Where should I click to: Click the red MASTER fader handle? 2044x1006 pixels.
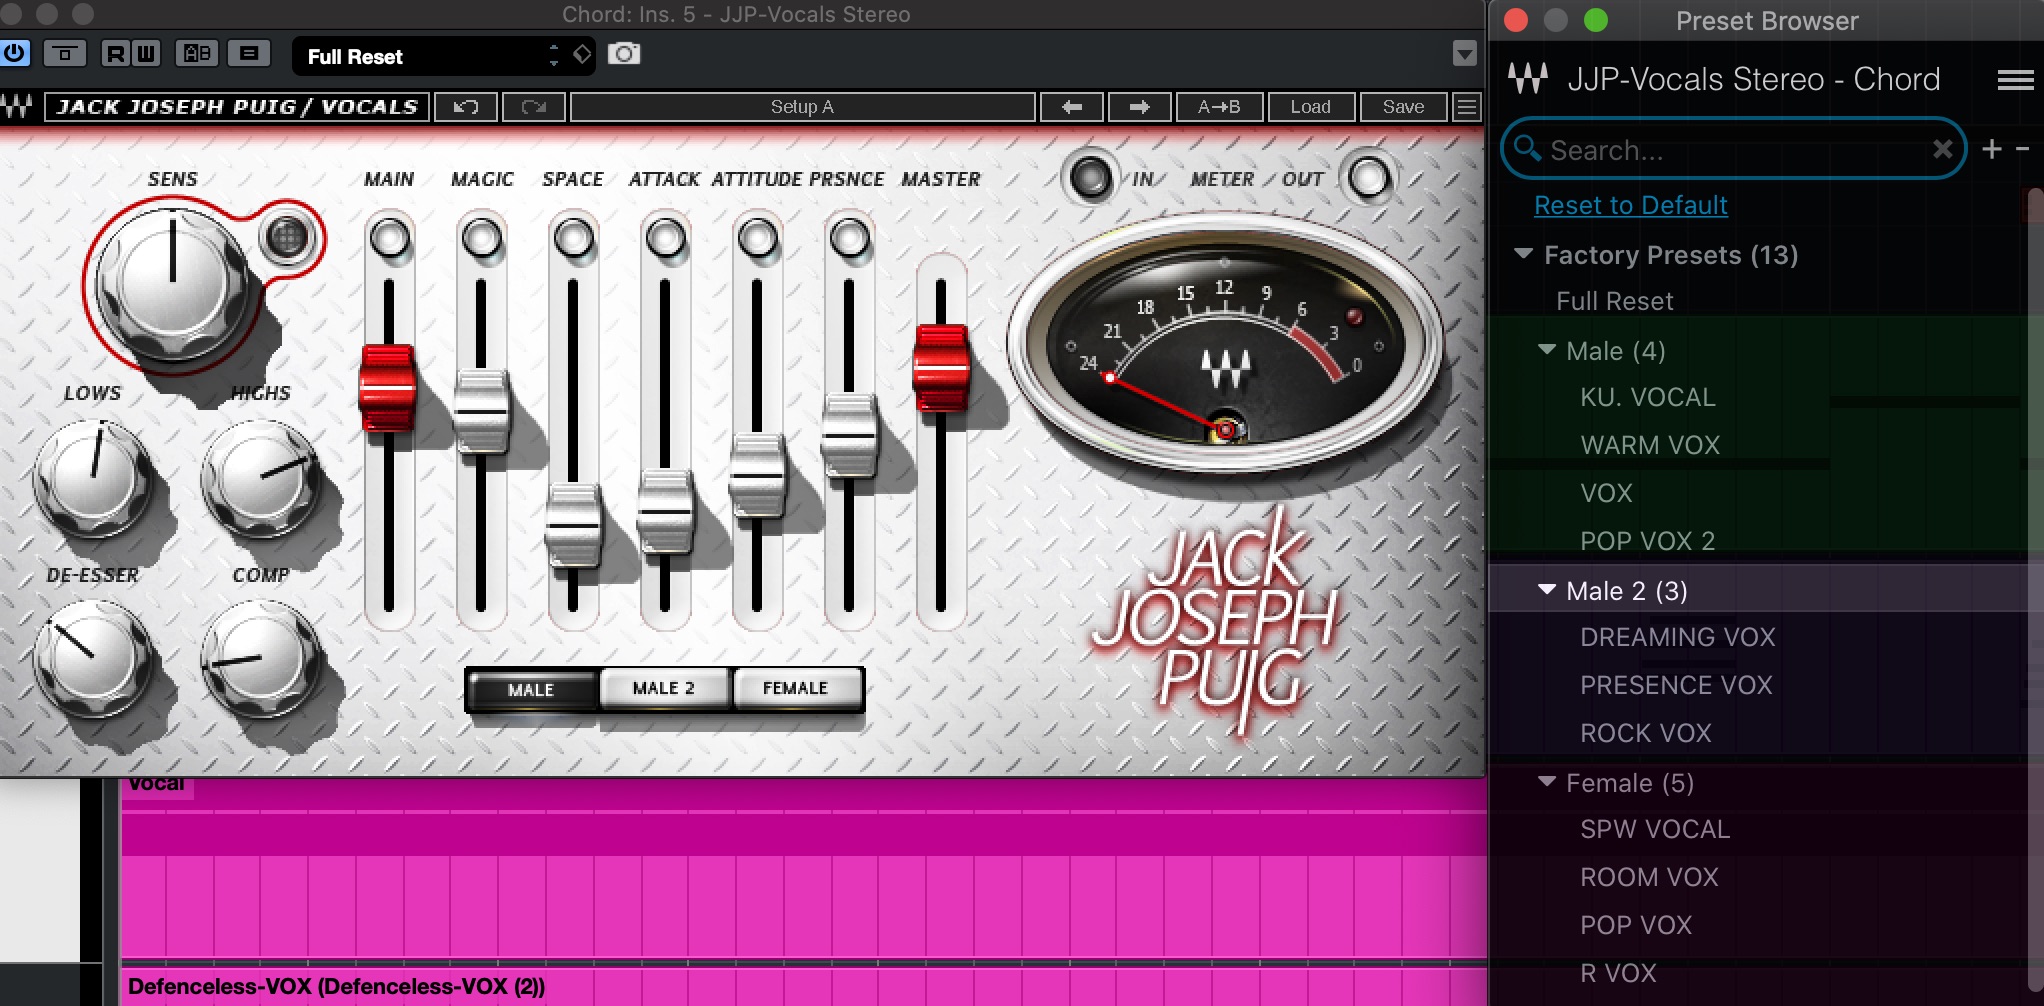[x=941, y=368]
